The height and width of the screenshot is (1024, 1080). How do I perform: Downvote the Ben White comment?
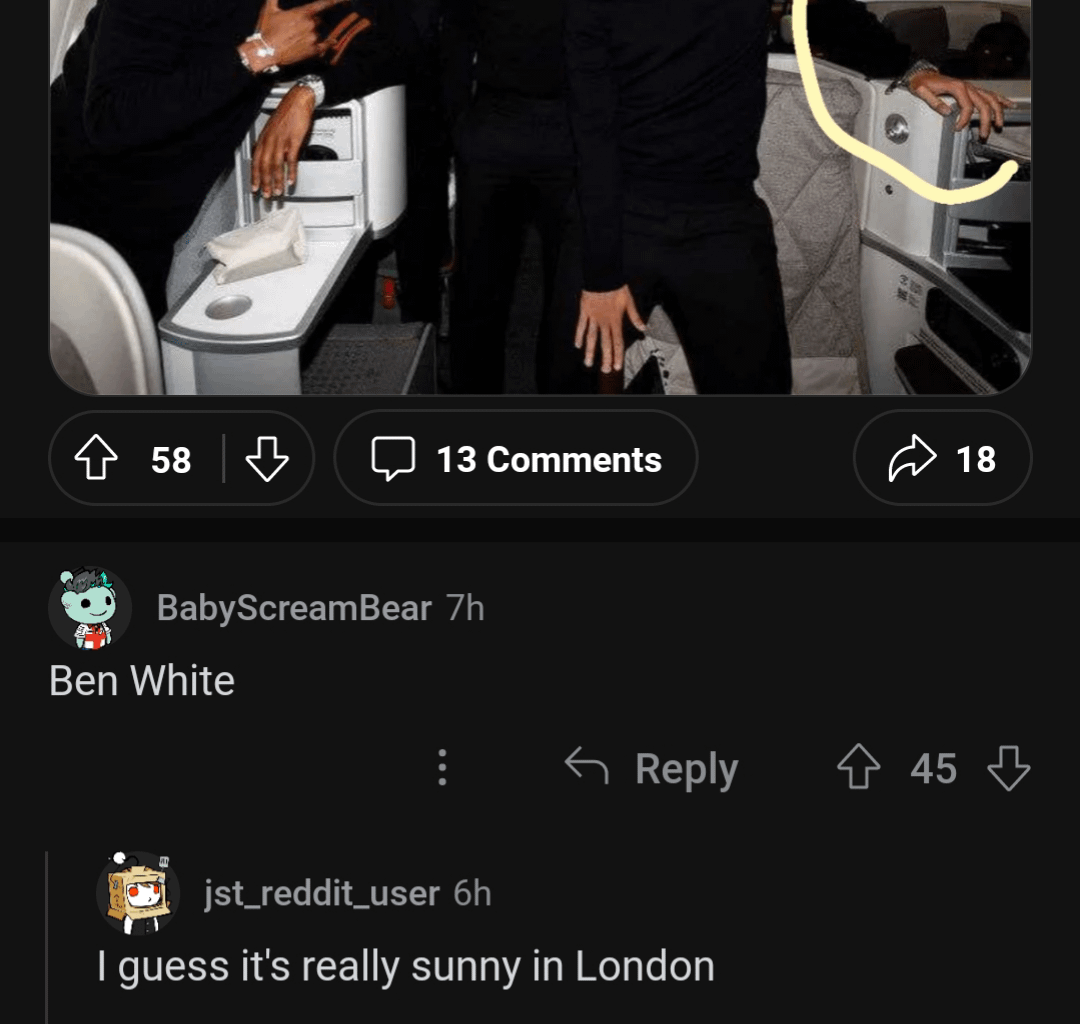(1008, 768)
